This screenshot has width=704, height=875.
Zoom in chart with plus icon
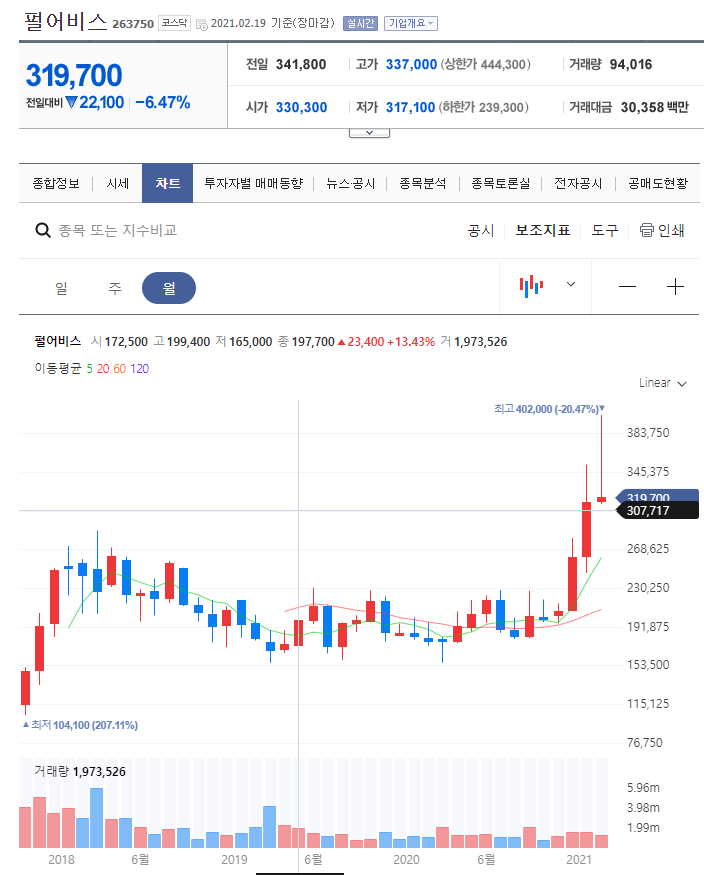(x=675, y=287)
